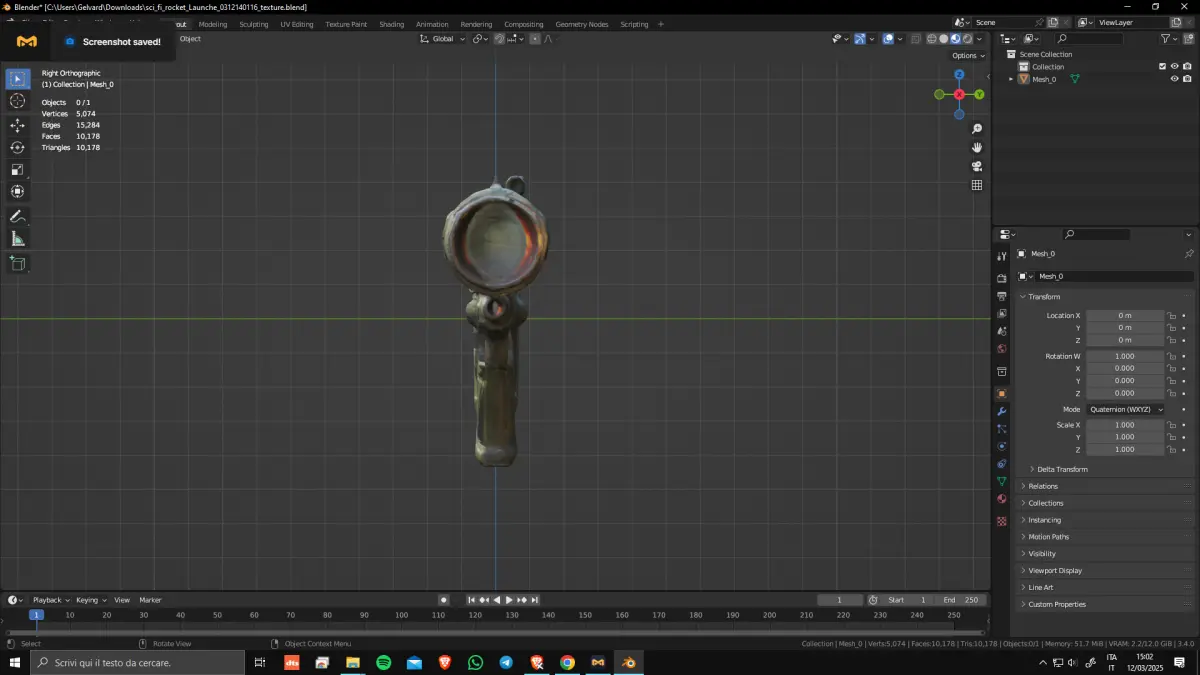
Task: Open the Modifiers wrench tab
Action: (x=1002, y=411)
